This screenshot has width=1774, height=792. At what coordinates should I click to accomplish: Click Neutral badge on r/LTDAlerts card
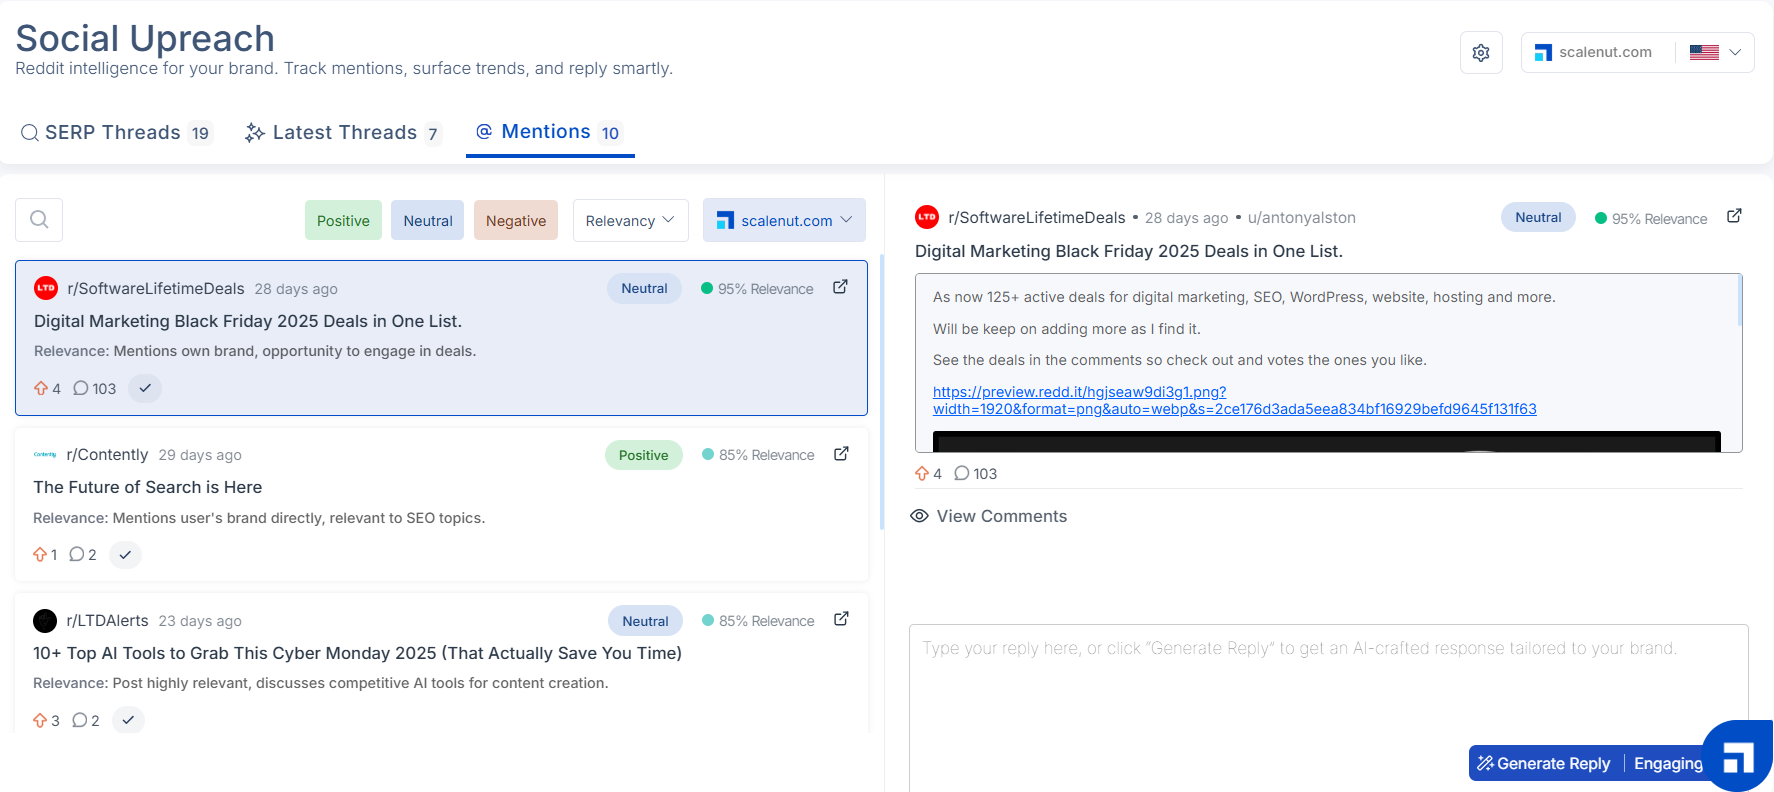[x=645, y=621]
